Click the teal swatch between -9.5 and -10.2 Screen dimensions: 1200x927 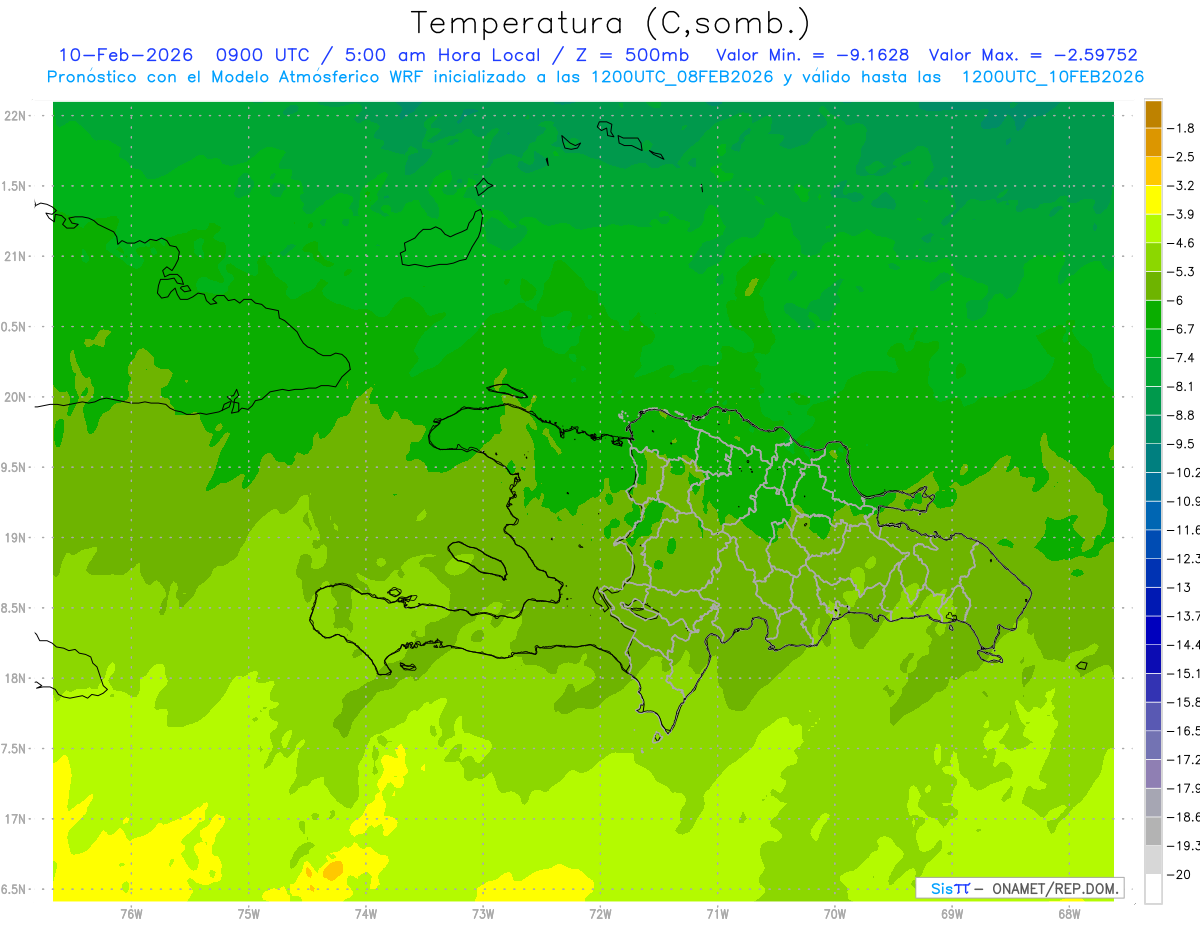pos(1153,458)
